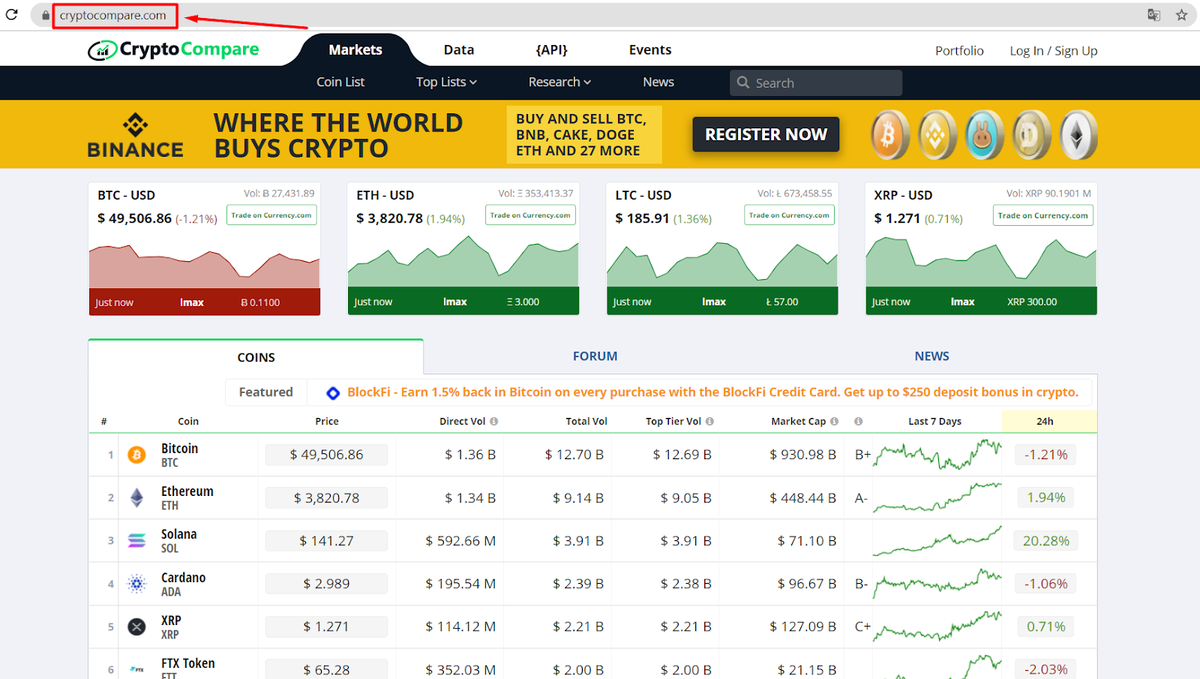This screenshot has width=1200, height=679.
Task: Click info icon before Last 7 Days
Action: 859,421
